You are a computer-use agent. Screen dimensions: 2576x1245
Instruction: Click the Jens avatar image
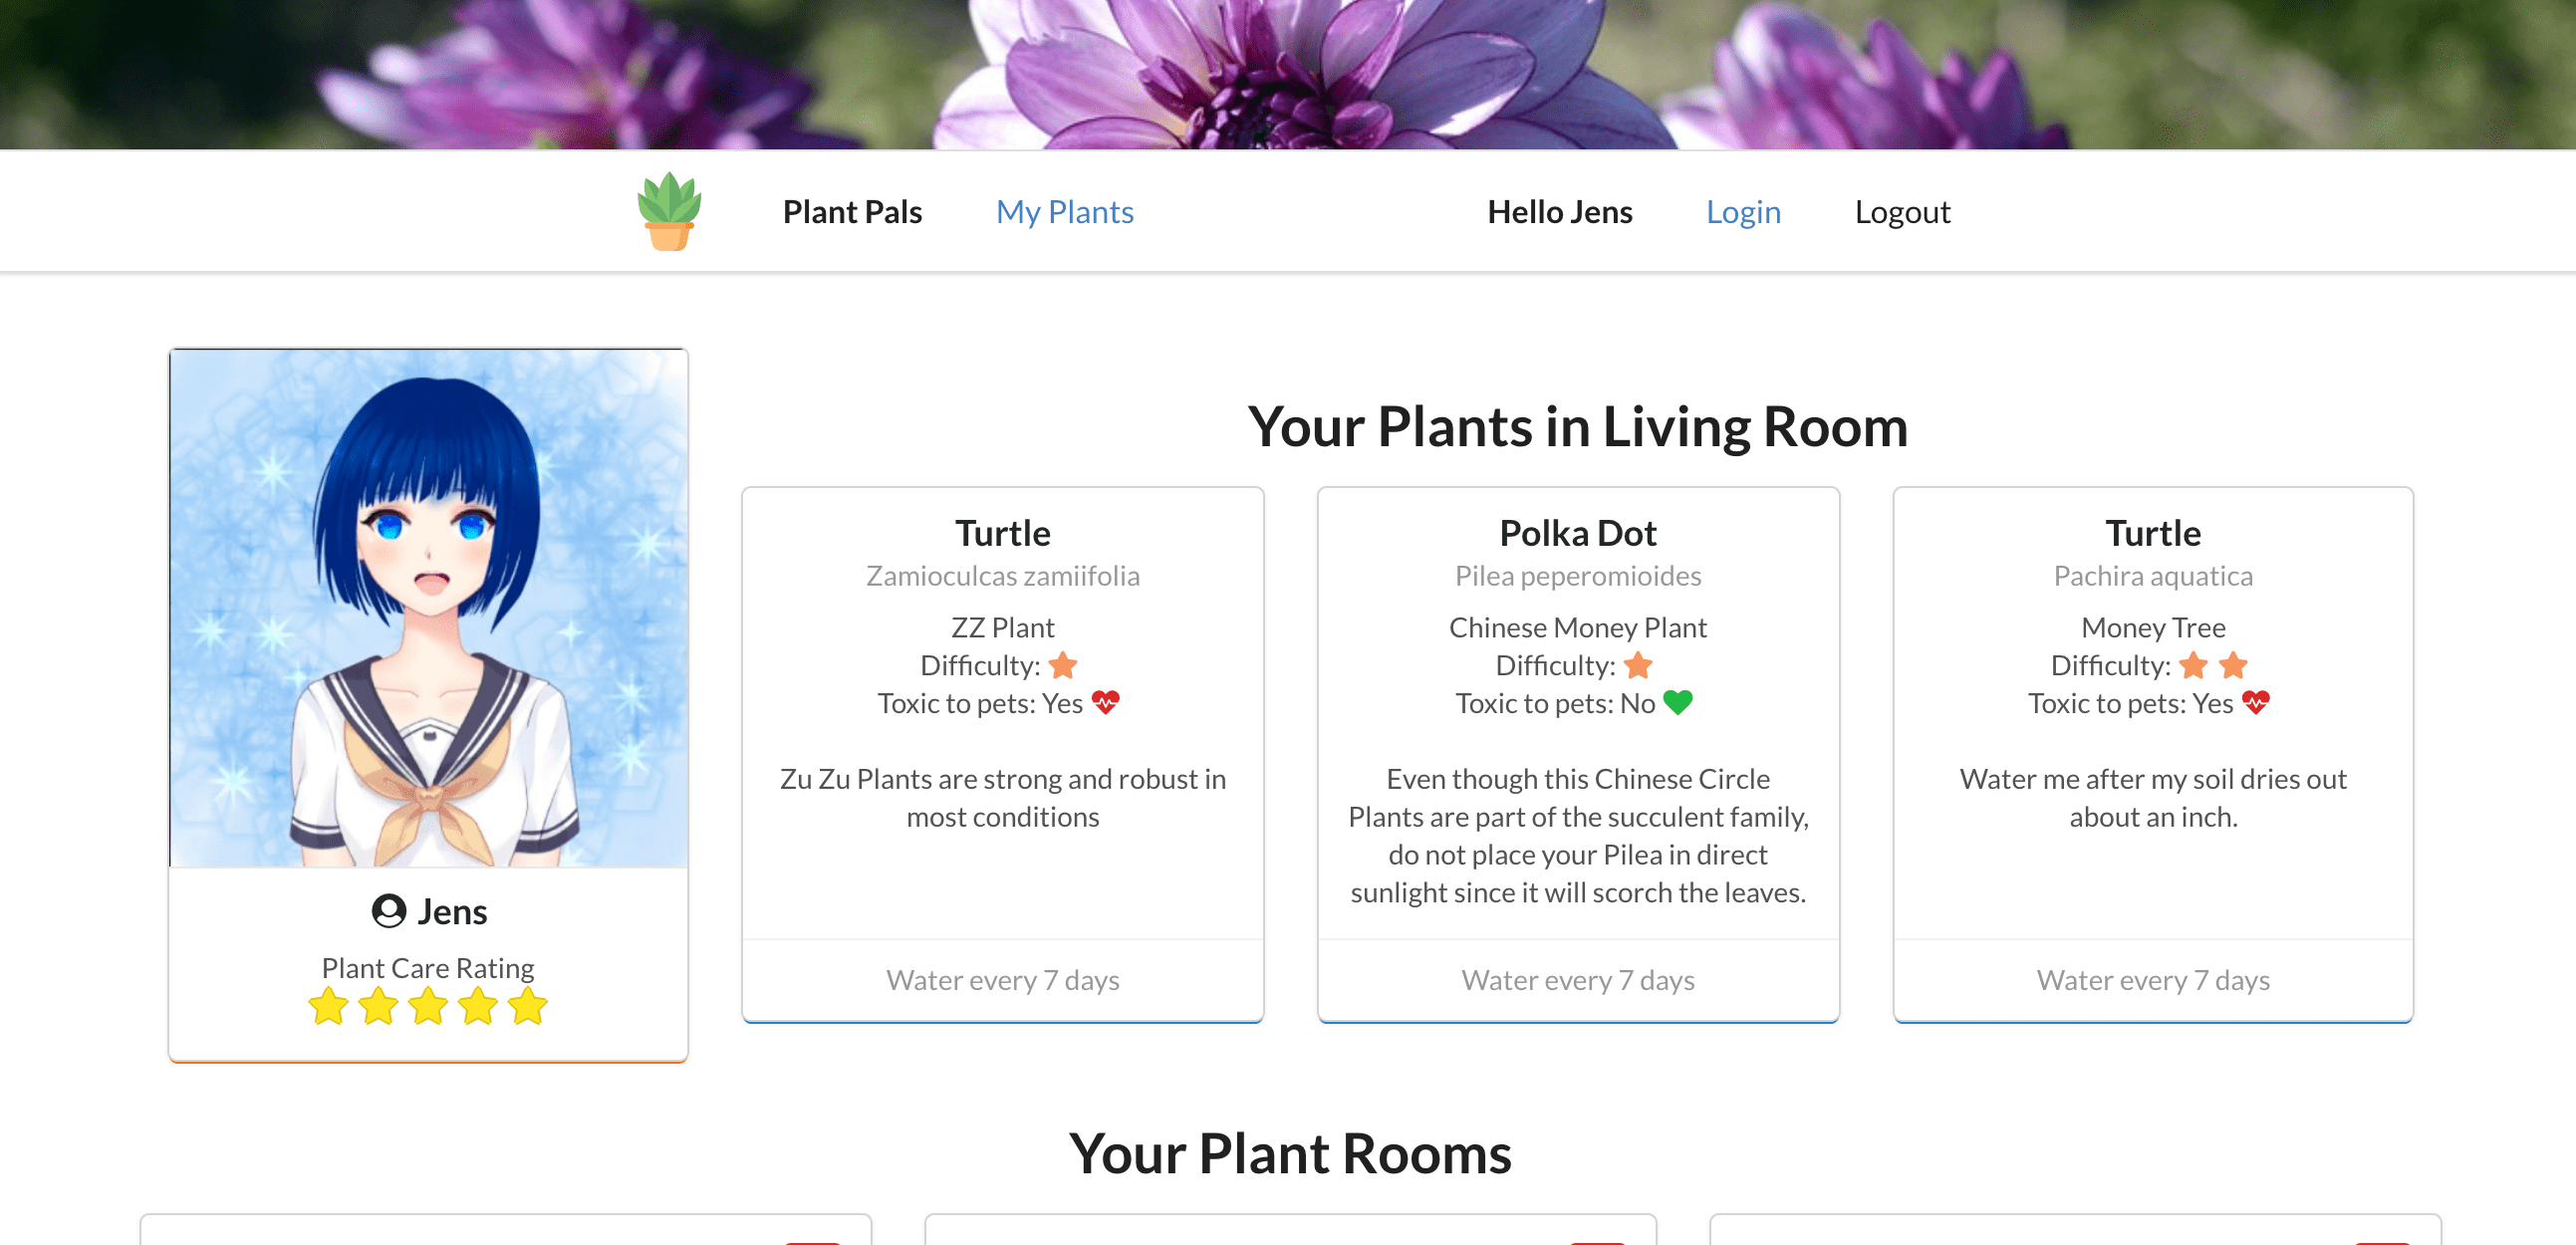(x=429, y=608)
